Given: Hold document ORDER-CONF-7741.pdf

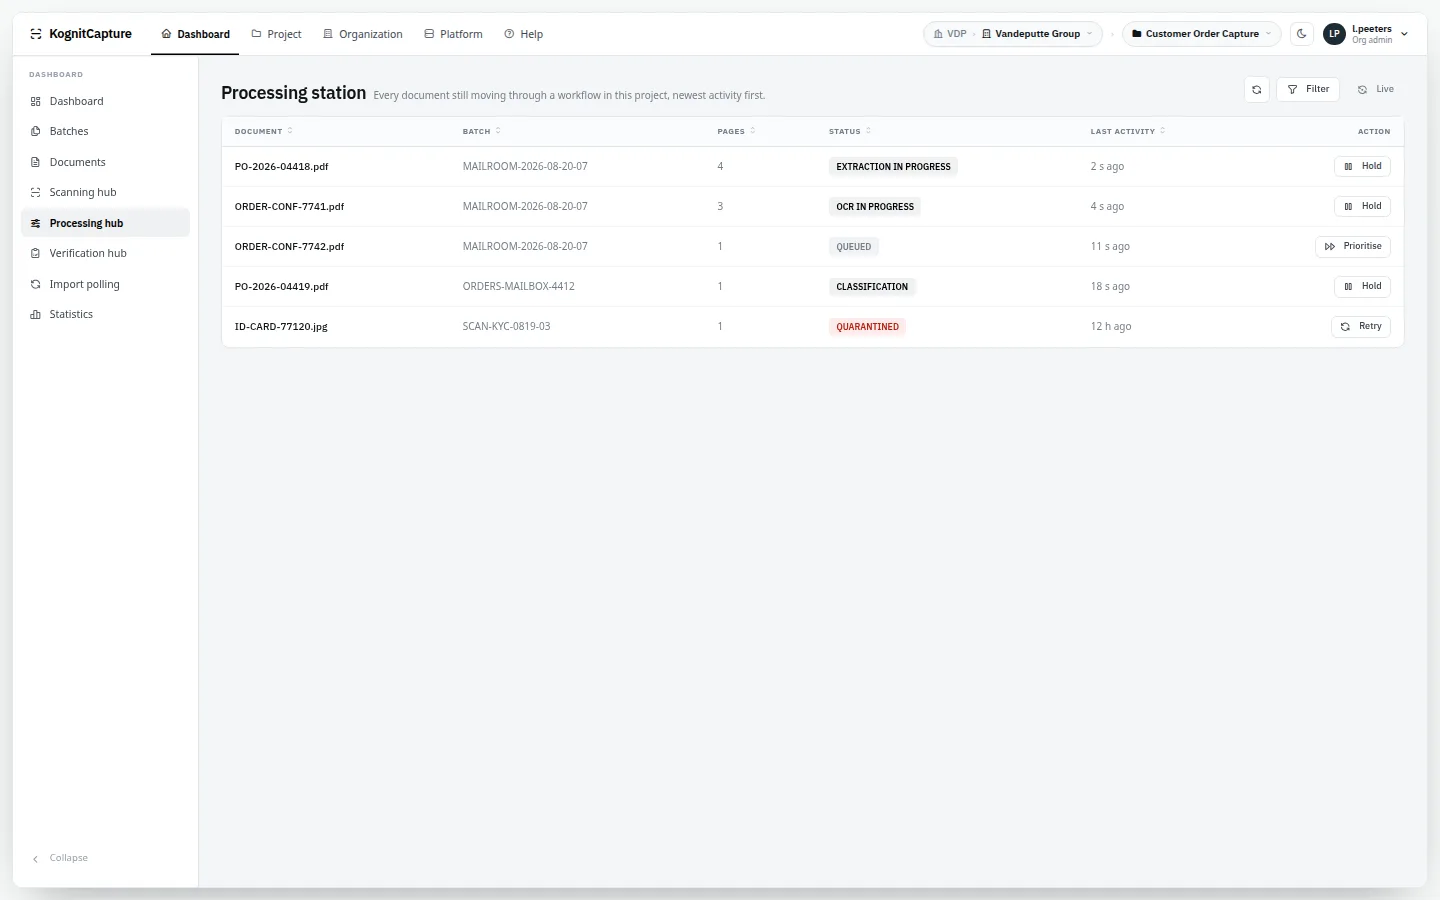Looking at the screenshot, I should click(1362, 206).
